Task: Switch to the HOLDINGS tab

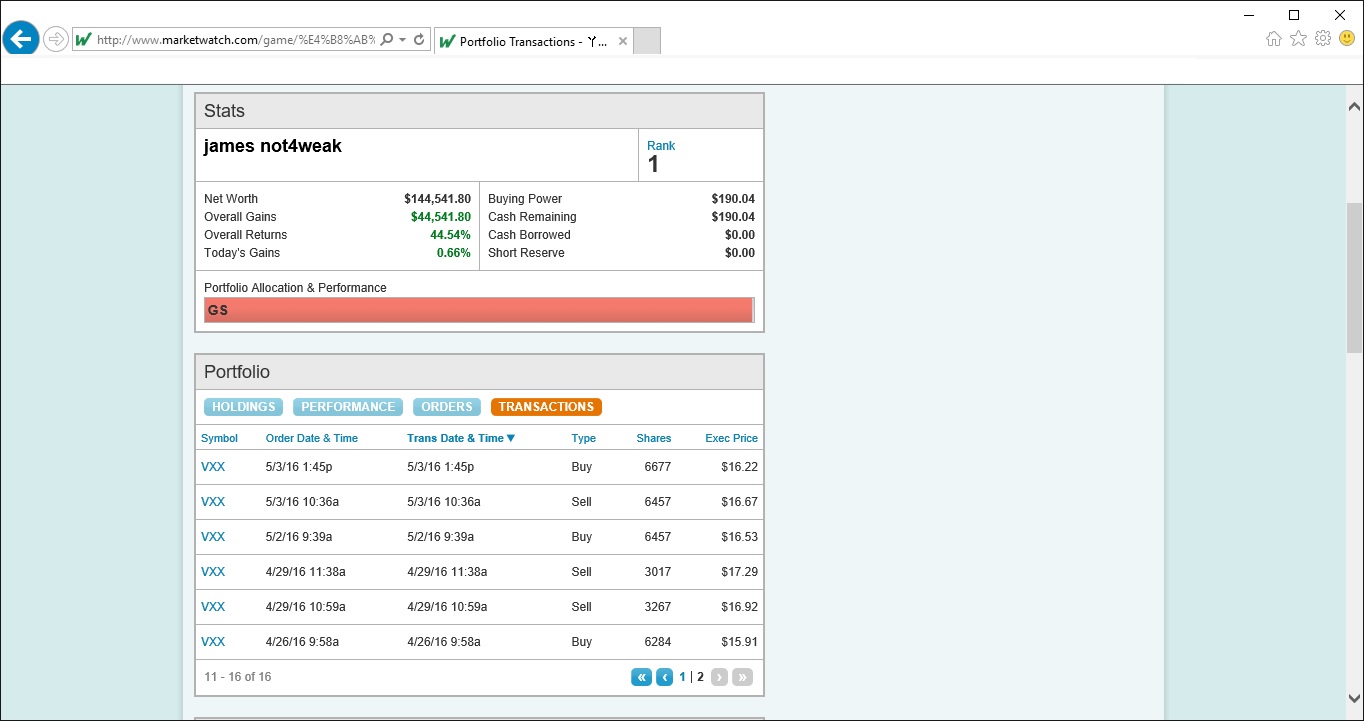Action: click(x=243, y=407)
